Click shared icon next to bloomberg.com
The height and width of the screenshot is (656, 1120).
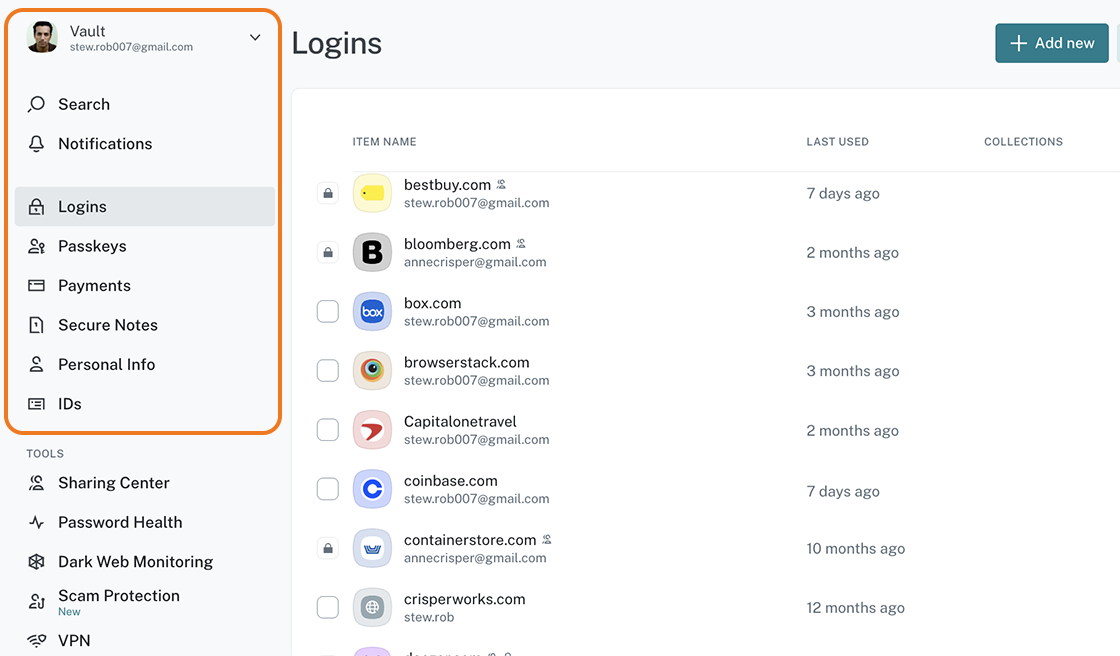521,244
